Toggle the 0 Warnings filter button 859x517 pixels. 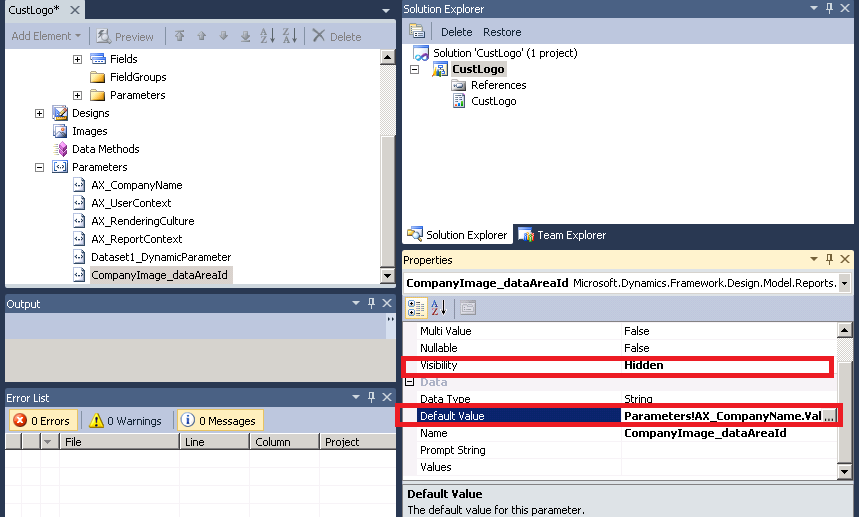pyautogui.click(x=127, y=421)
